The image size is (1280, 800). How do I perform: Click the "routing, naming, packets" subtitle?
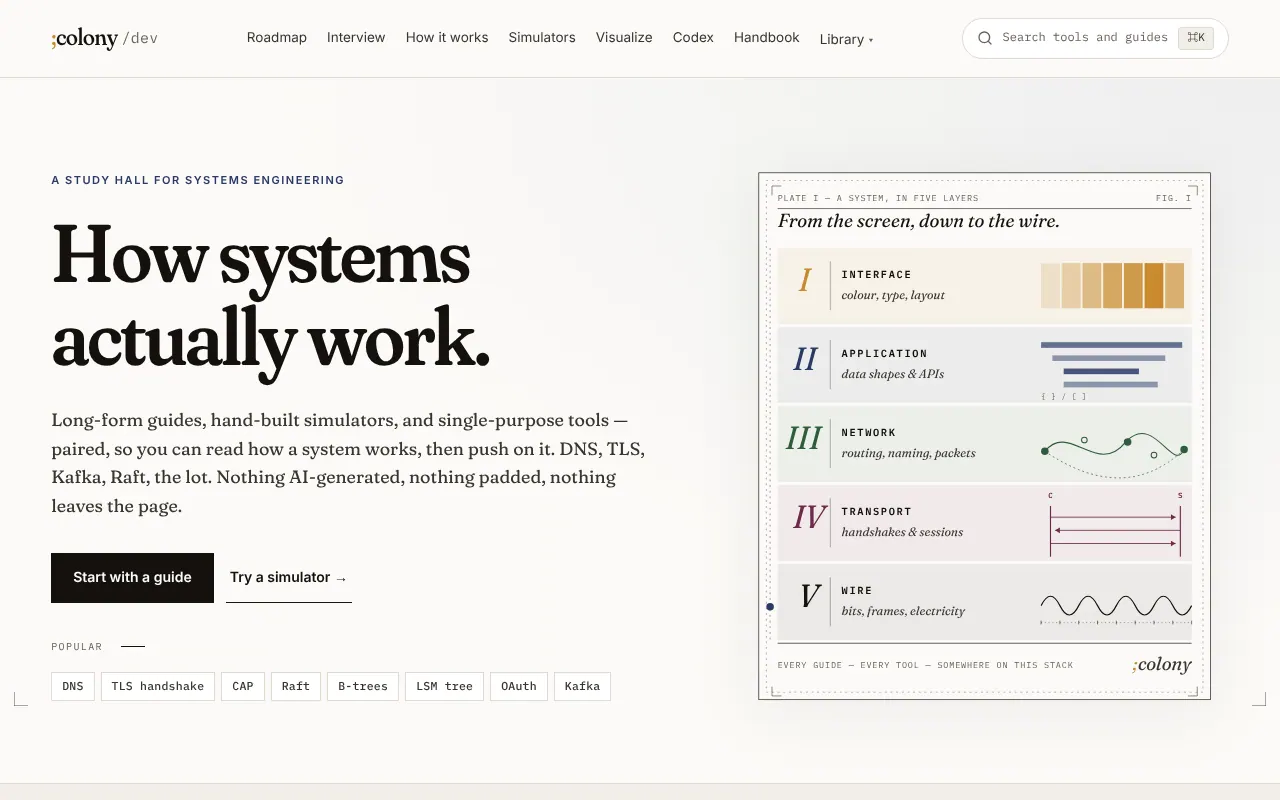908,453
